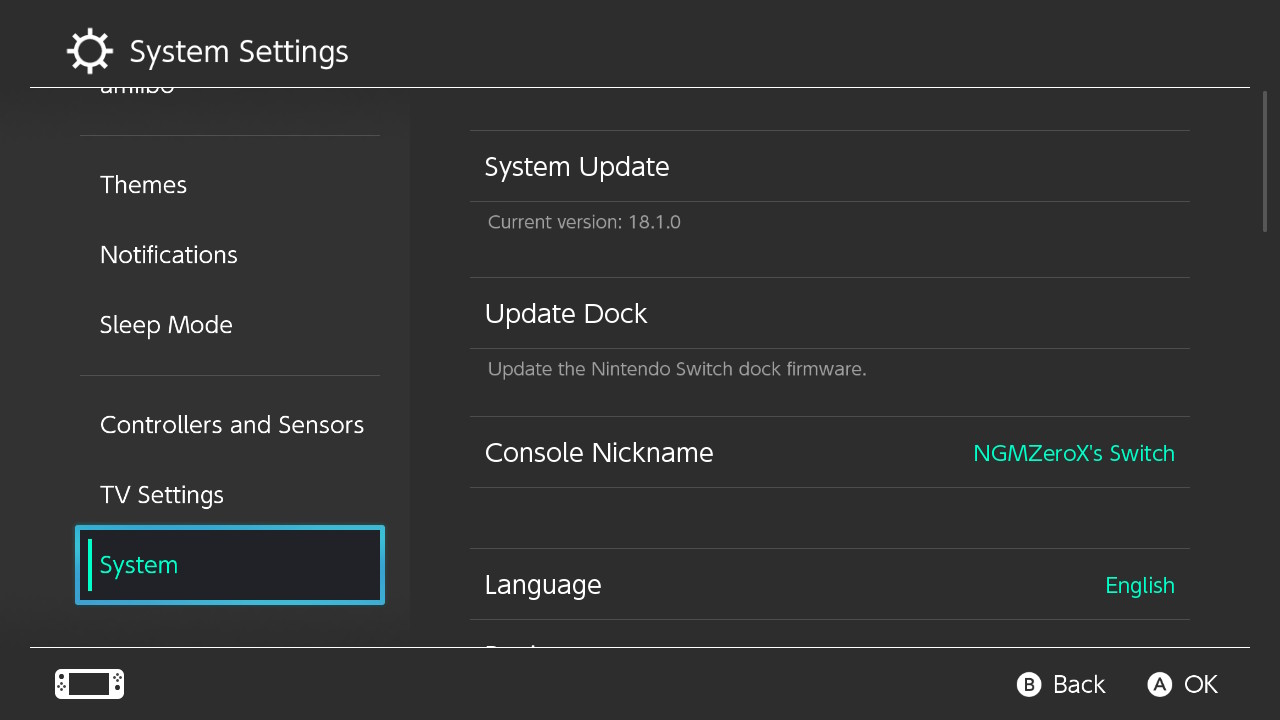Viewport: 1280px width, 720px height.
Task: Click the vertical scrollbar on the right
Action: tap(1265, 162)
